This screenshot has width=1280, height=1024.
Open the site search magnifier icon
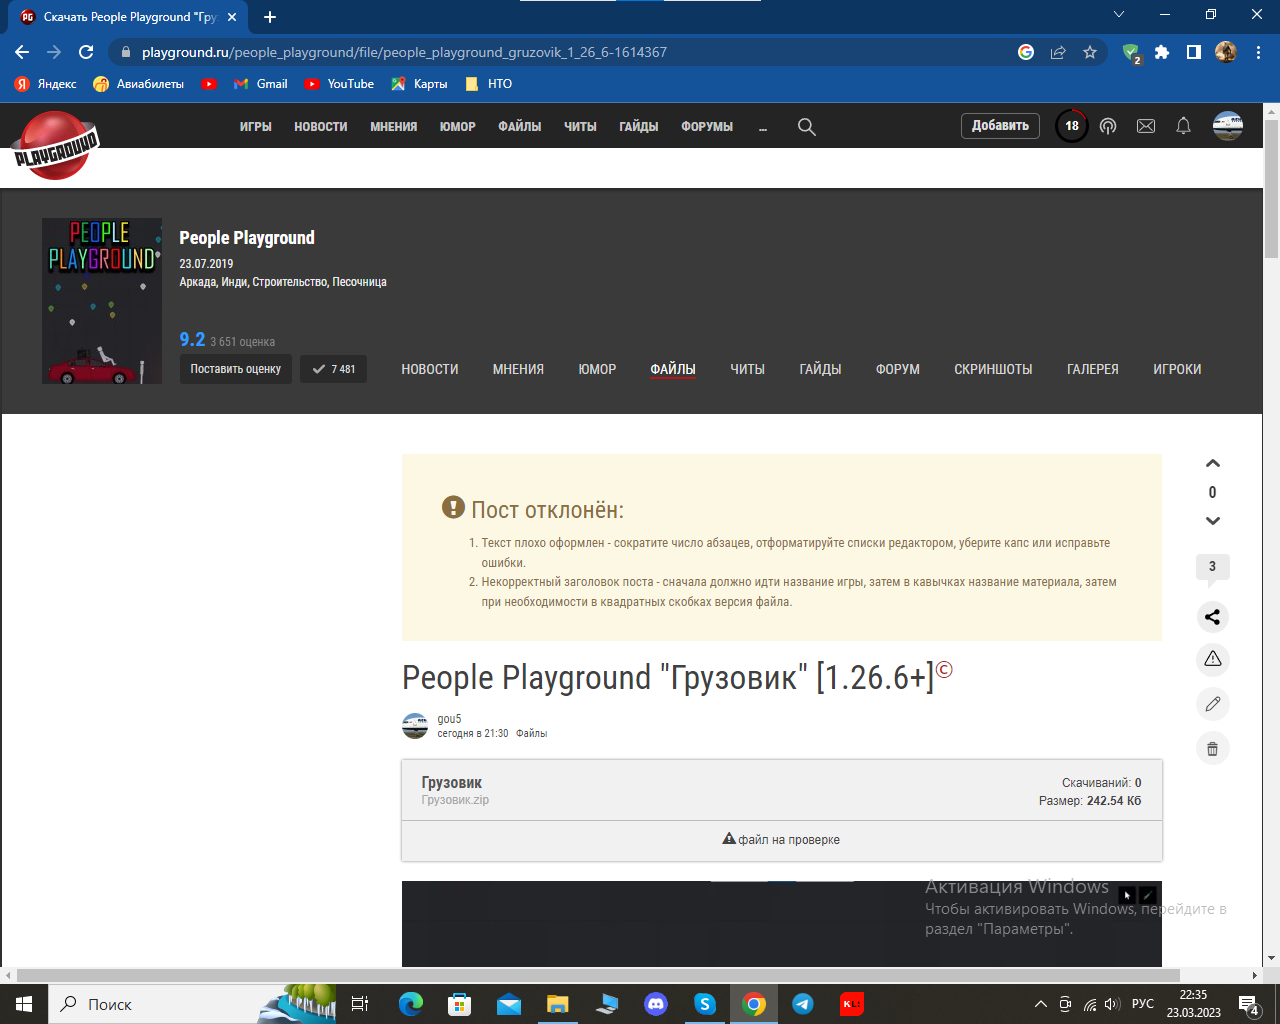(806, 127)
